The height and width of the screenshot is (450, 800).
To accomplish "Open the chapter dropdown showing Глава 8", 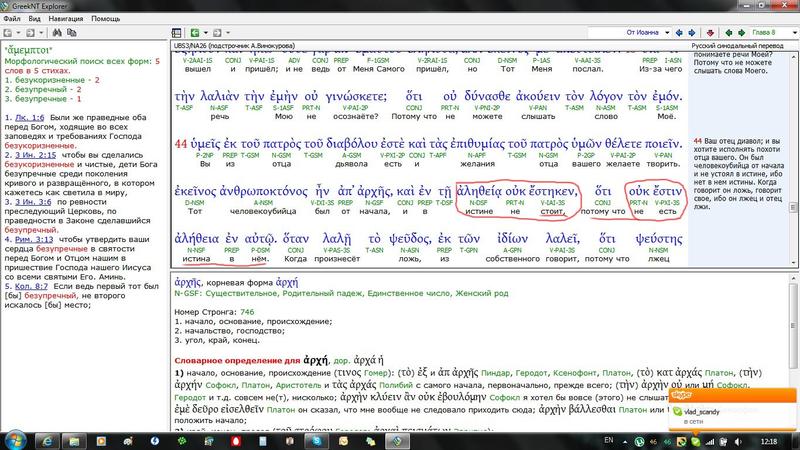I will click(764, 33).
